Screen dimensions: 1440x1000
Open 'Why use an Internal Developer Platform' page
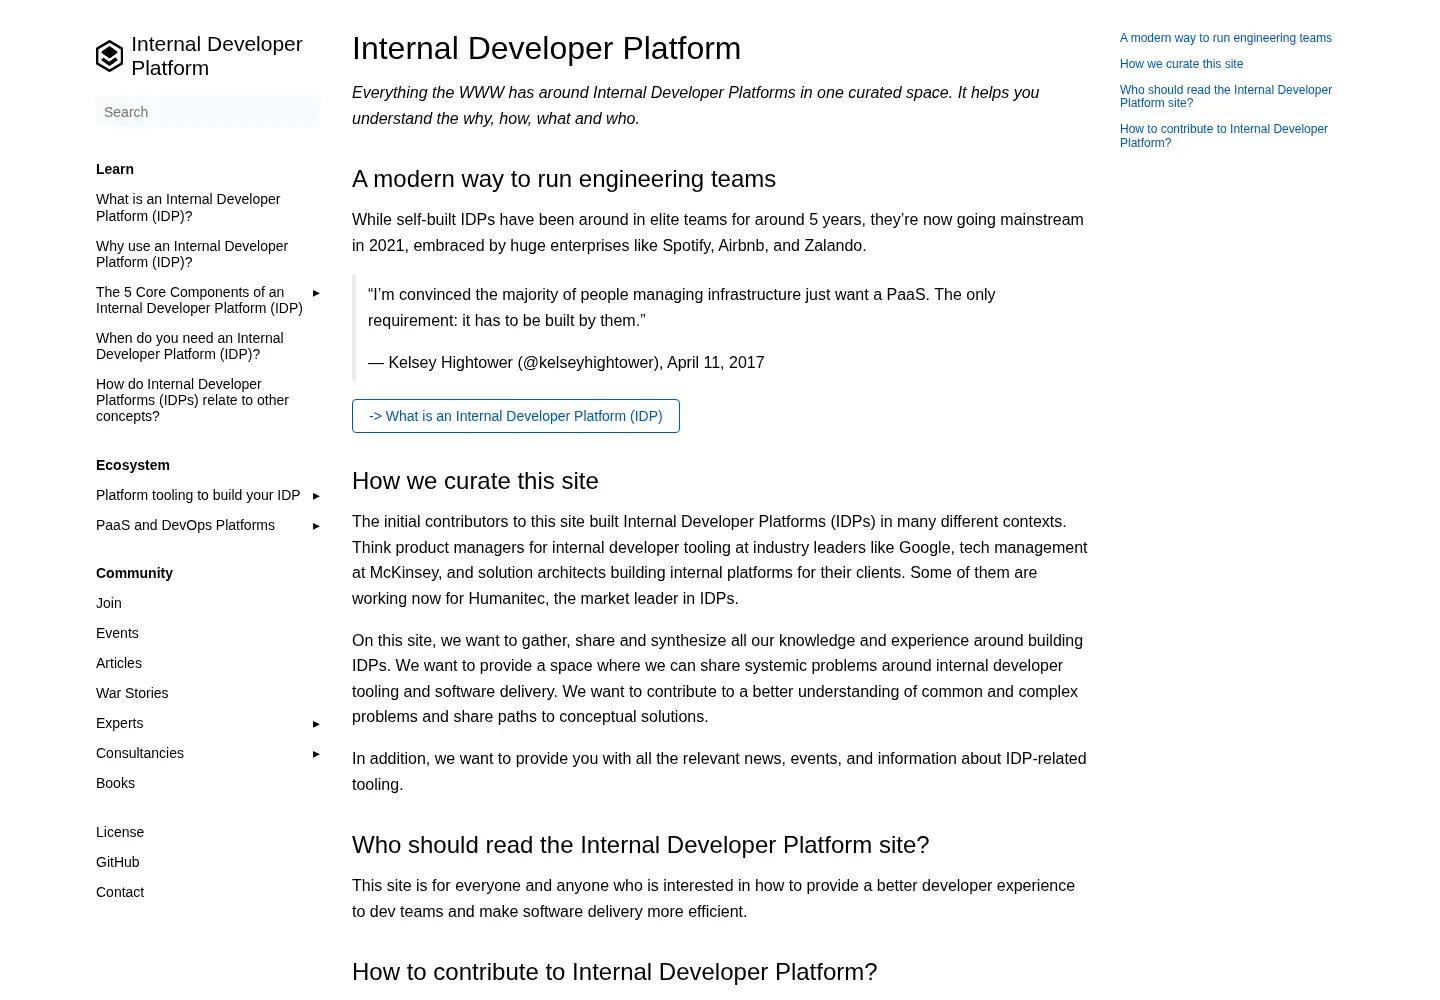192,254
